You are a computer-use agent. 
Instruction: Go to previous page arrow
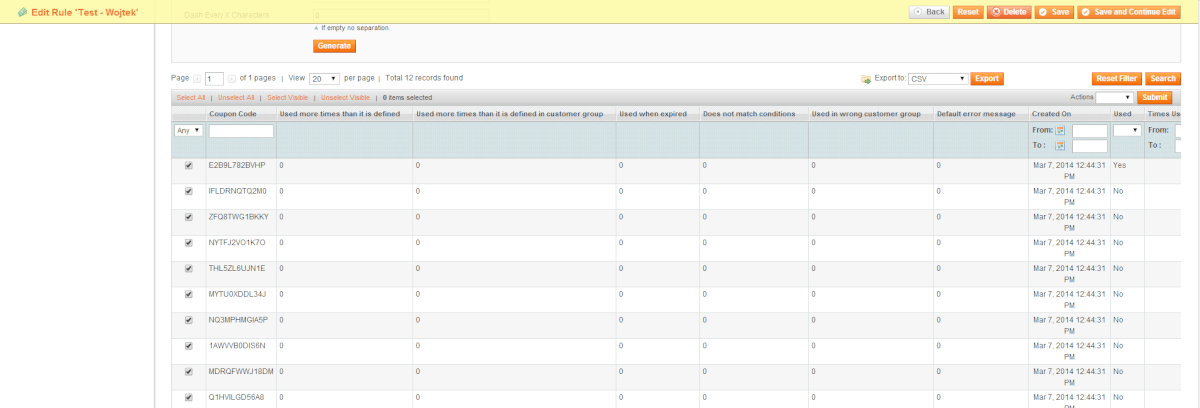tap(196, 78)
